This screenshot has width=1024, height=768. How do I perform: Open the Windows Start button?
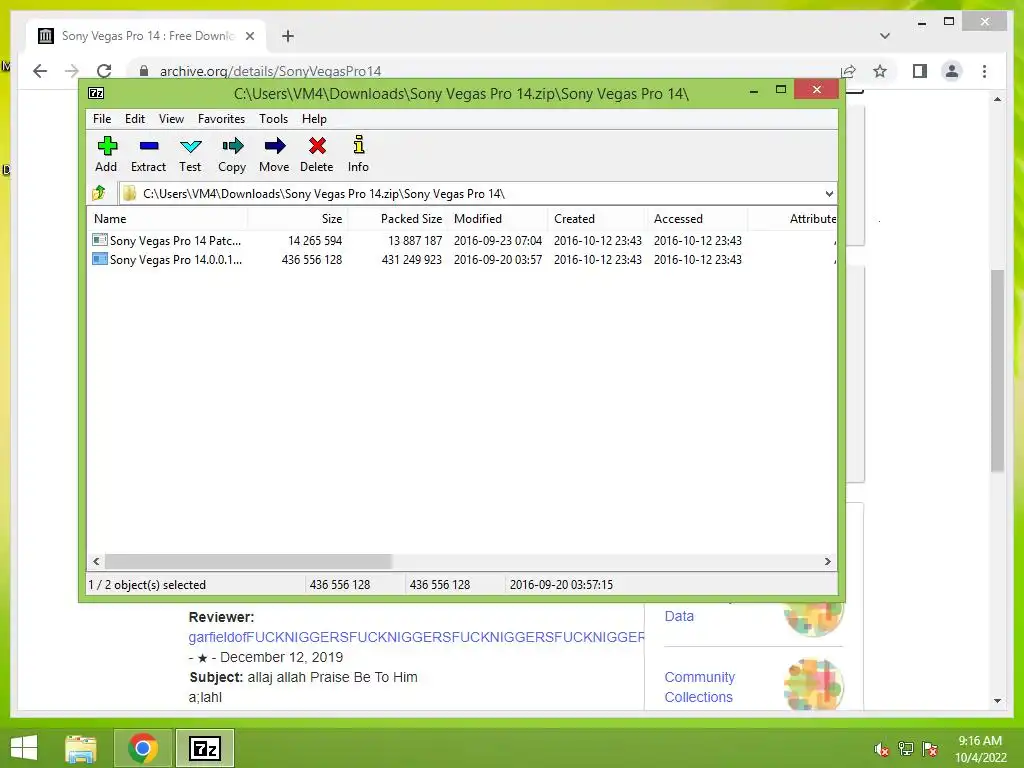(24, 748)
